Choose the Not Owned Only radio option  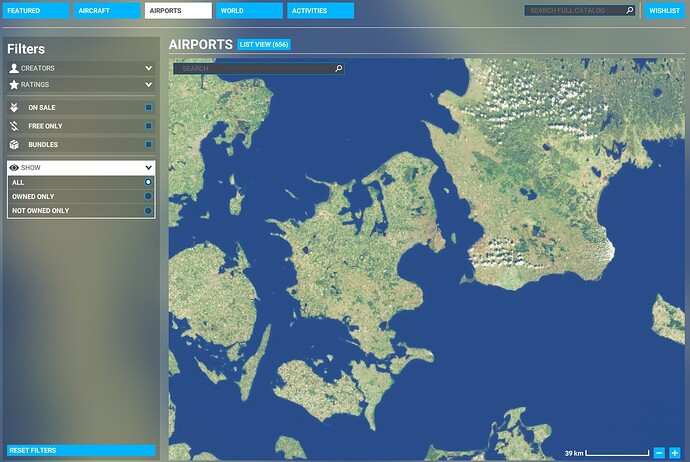click(x=148, y=211)
